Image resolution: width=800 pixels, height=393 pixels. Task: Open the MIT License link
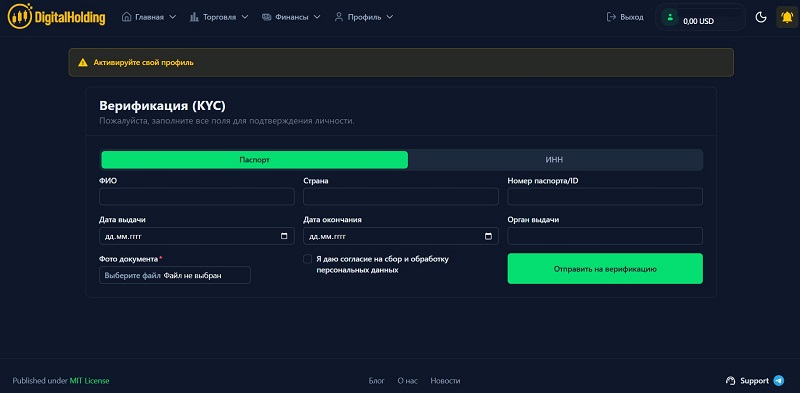tap(89, 381)
